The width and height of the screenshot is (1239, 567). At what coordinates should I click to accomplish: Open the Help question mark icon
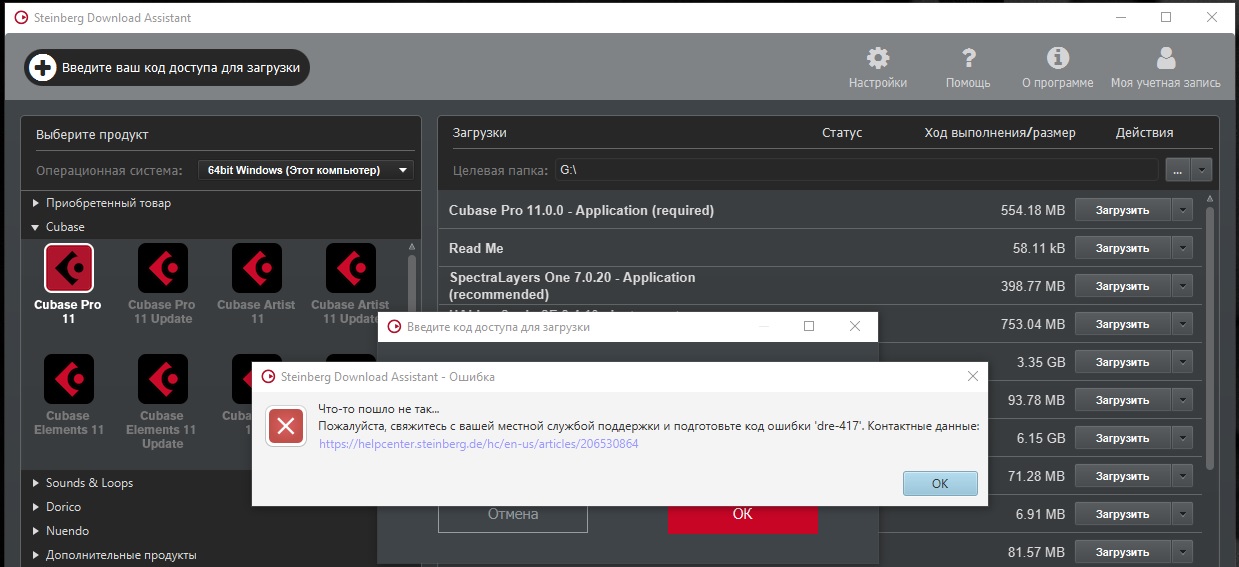point(967,58)
